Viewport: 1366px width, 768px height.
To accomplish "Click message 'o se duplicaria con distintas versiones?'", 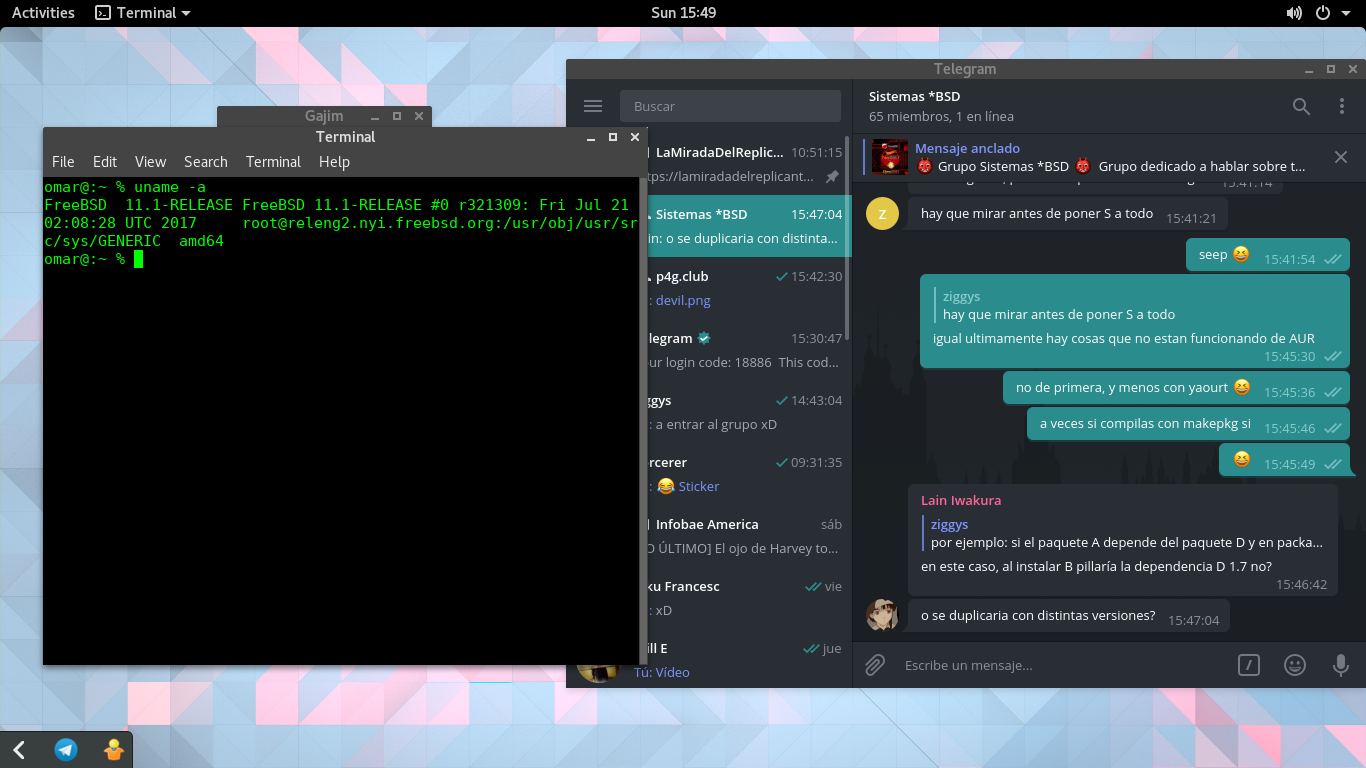I will (x=1069, y=615).
